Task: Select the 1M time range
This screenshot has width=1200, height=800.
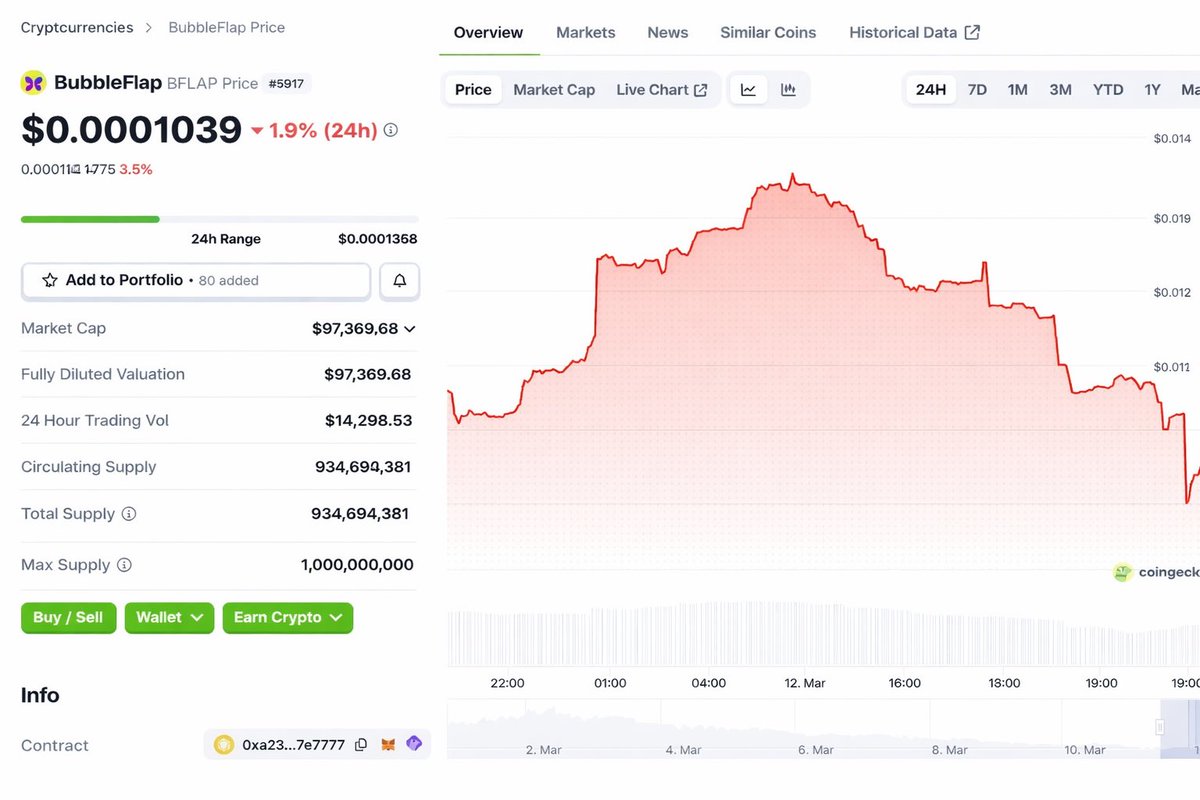Action: (x=1018, y=90)
